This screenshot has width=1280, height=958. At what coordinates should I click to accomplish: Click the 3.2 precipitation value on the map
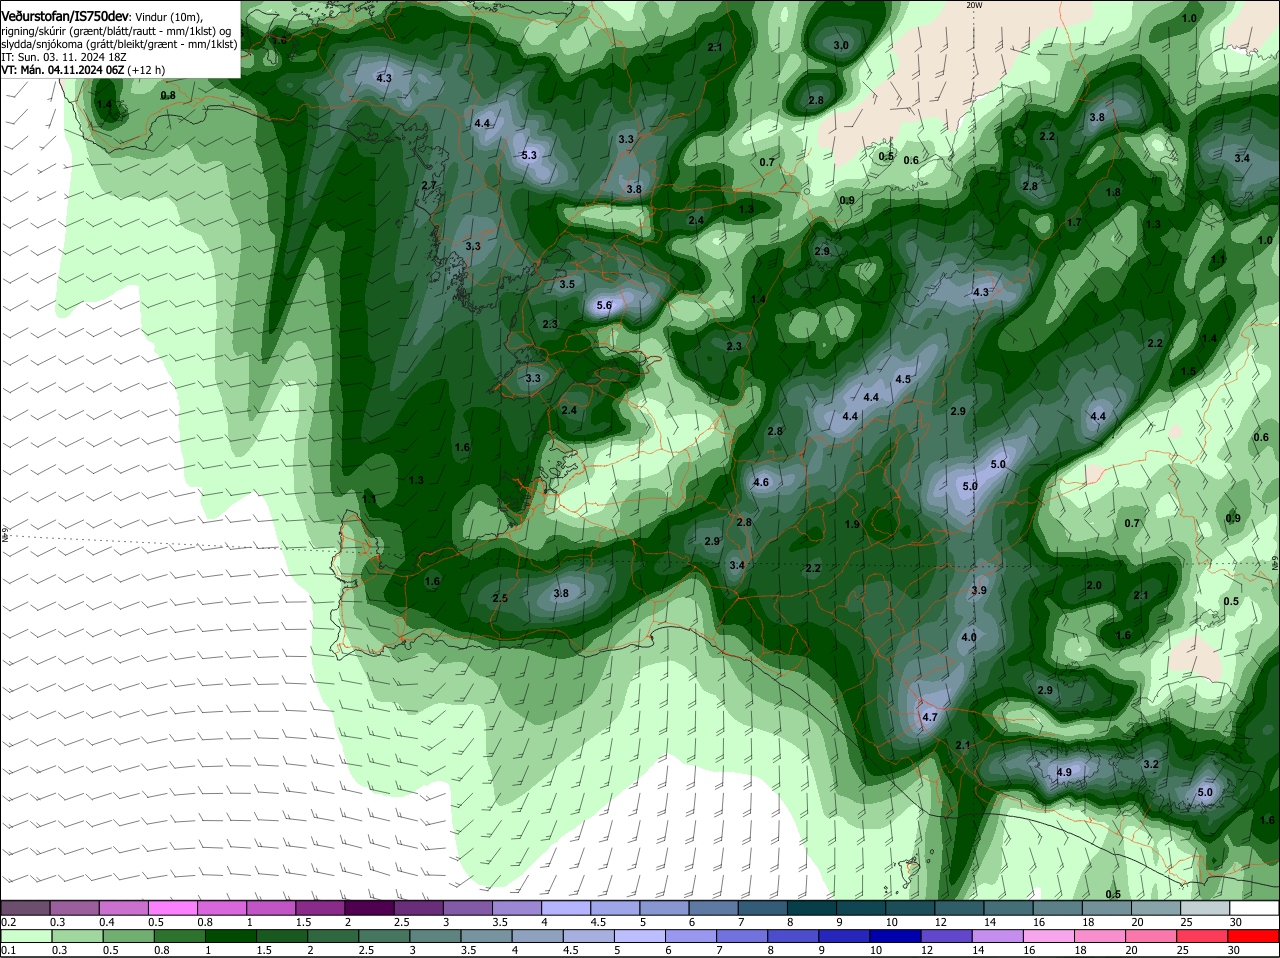tap(1151, 764)
